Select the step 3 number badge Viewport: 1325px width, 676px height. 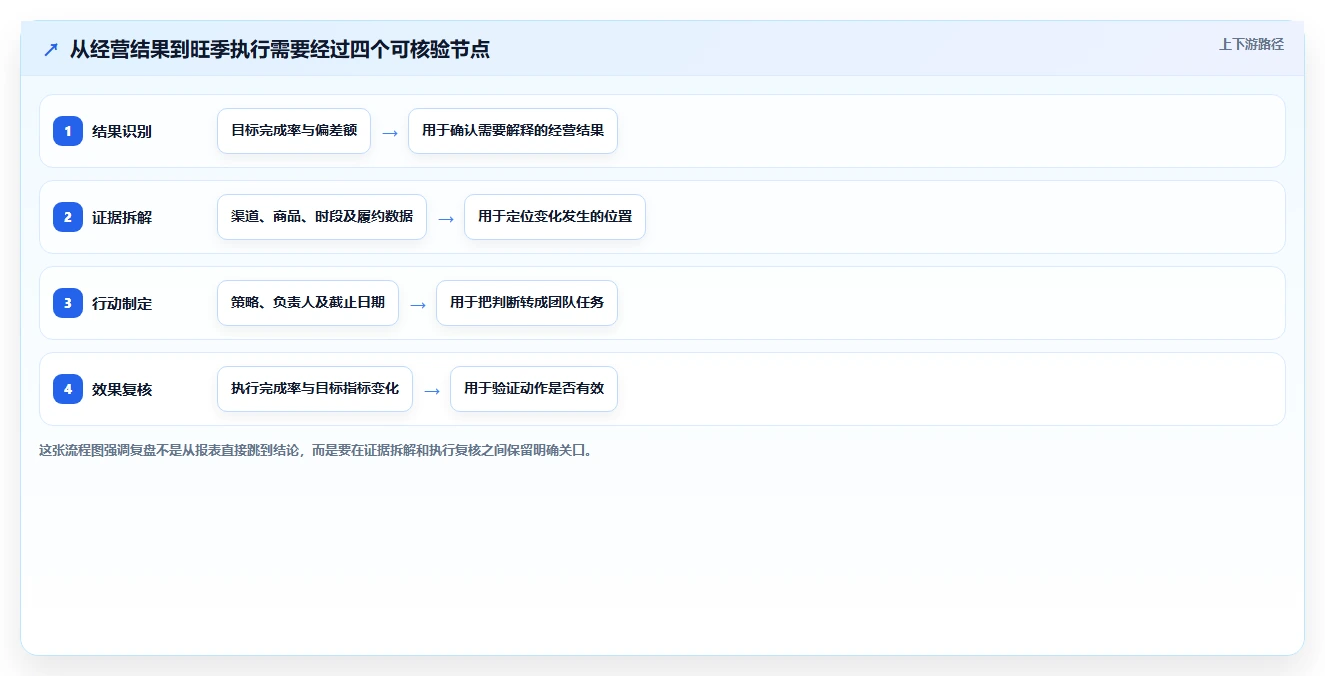[x=68, y=303]
